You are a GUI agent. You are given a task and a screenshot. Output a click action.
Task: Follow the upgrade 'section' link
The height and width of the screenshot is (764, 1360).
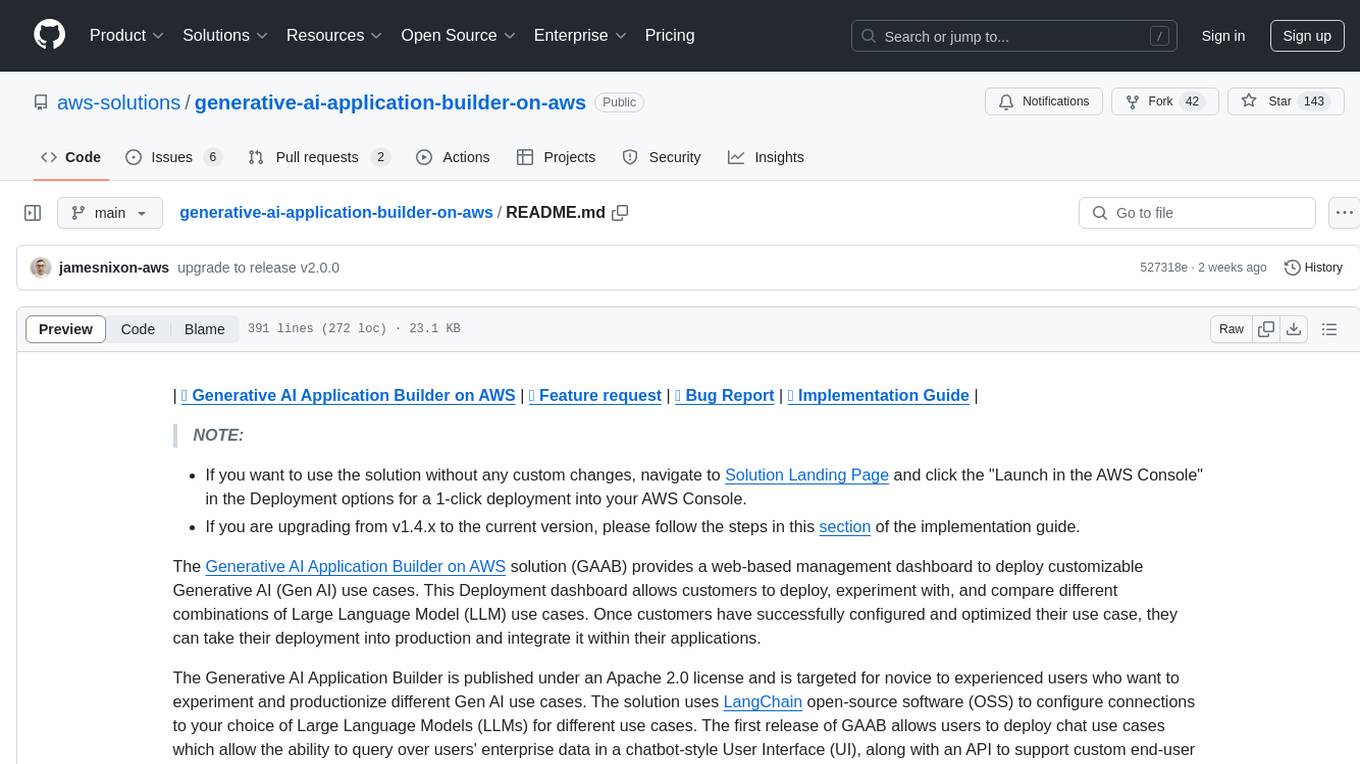tap(845, 527)
